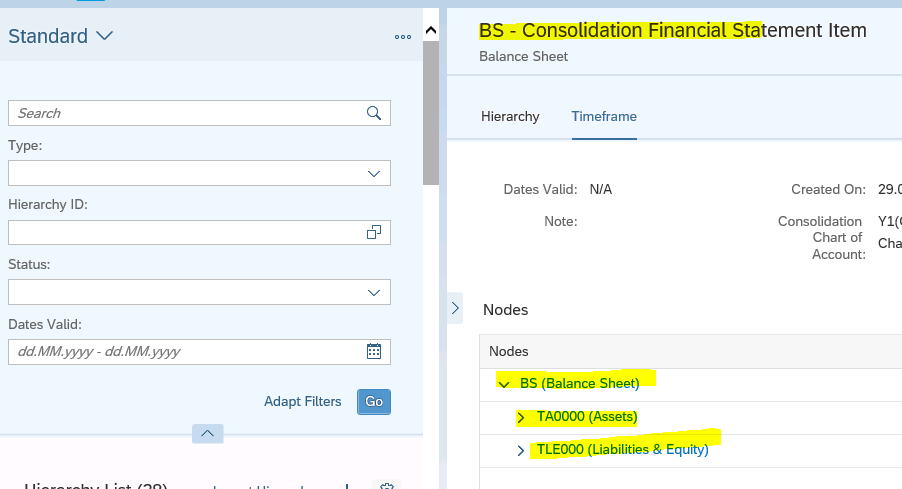Open the Status dropdown
This screenshot has height=489, width=902.
pyautogui.click(x=374, y=292)
